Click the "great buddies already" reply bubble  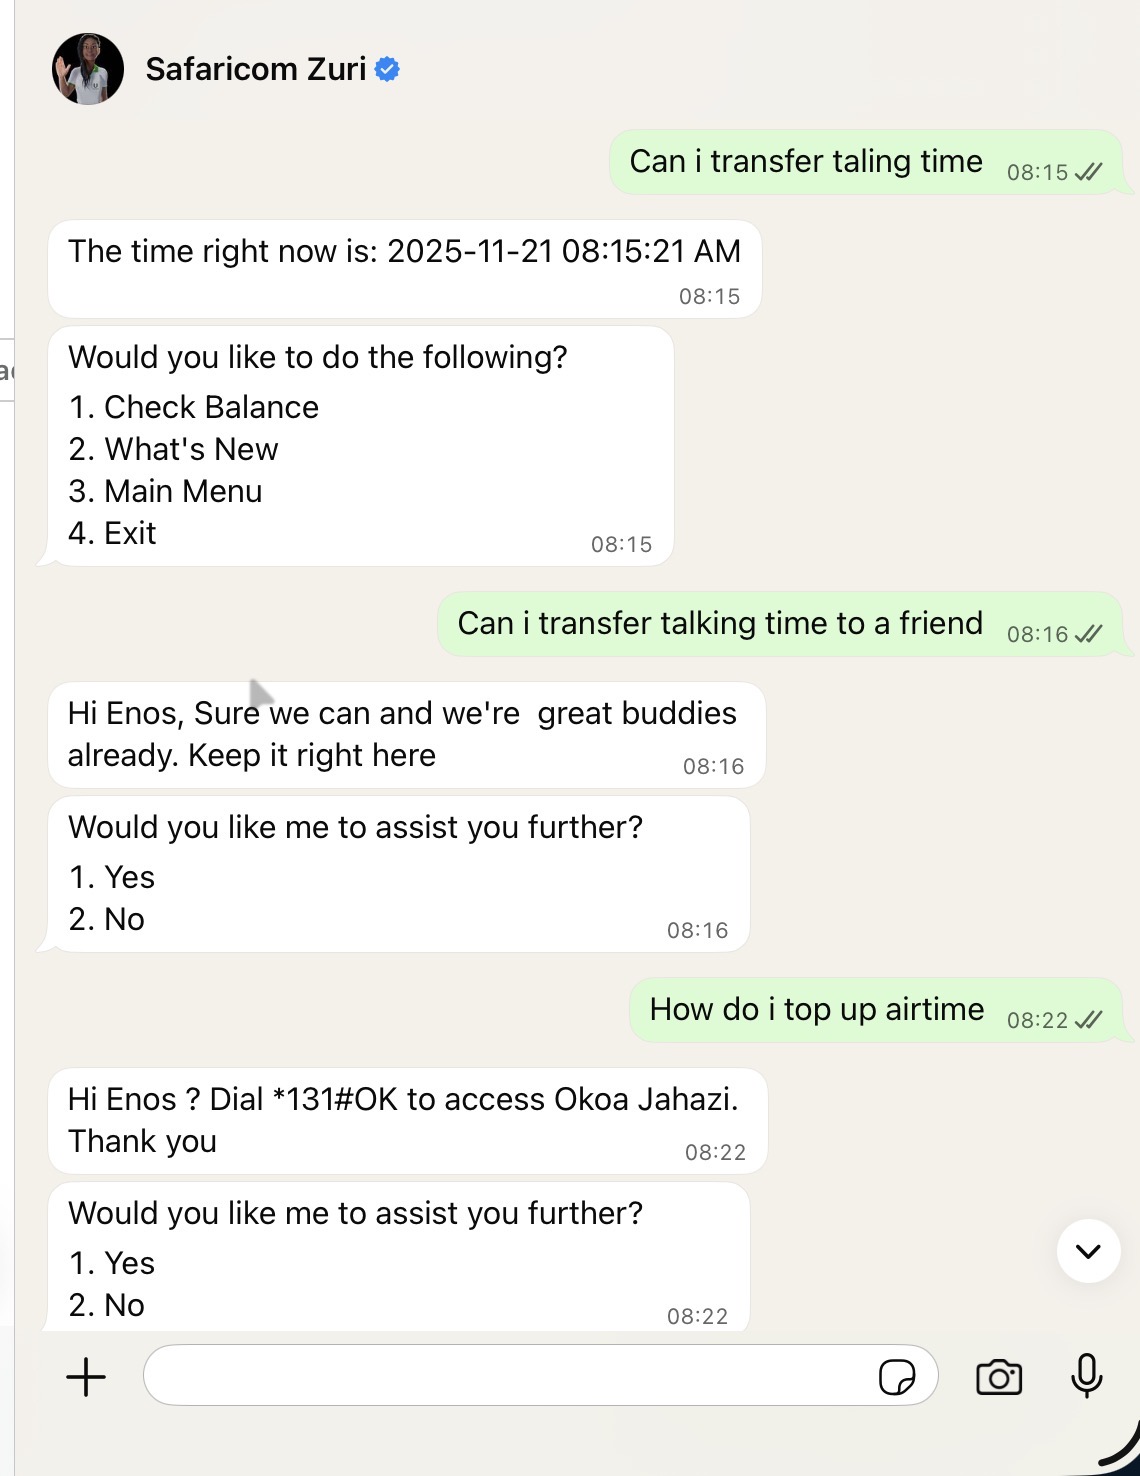point(402,734)
